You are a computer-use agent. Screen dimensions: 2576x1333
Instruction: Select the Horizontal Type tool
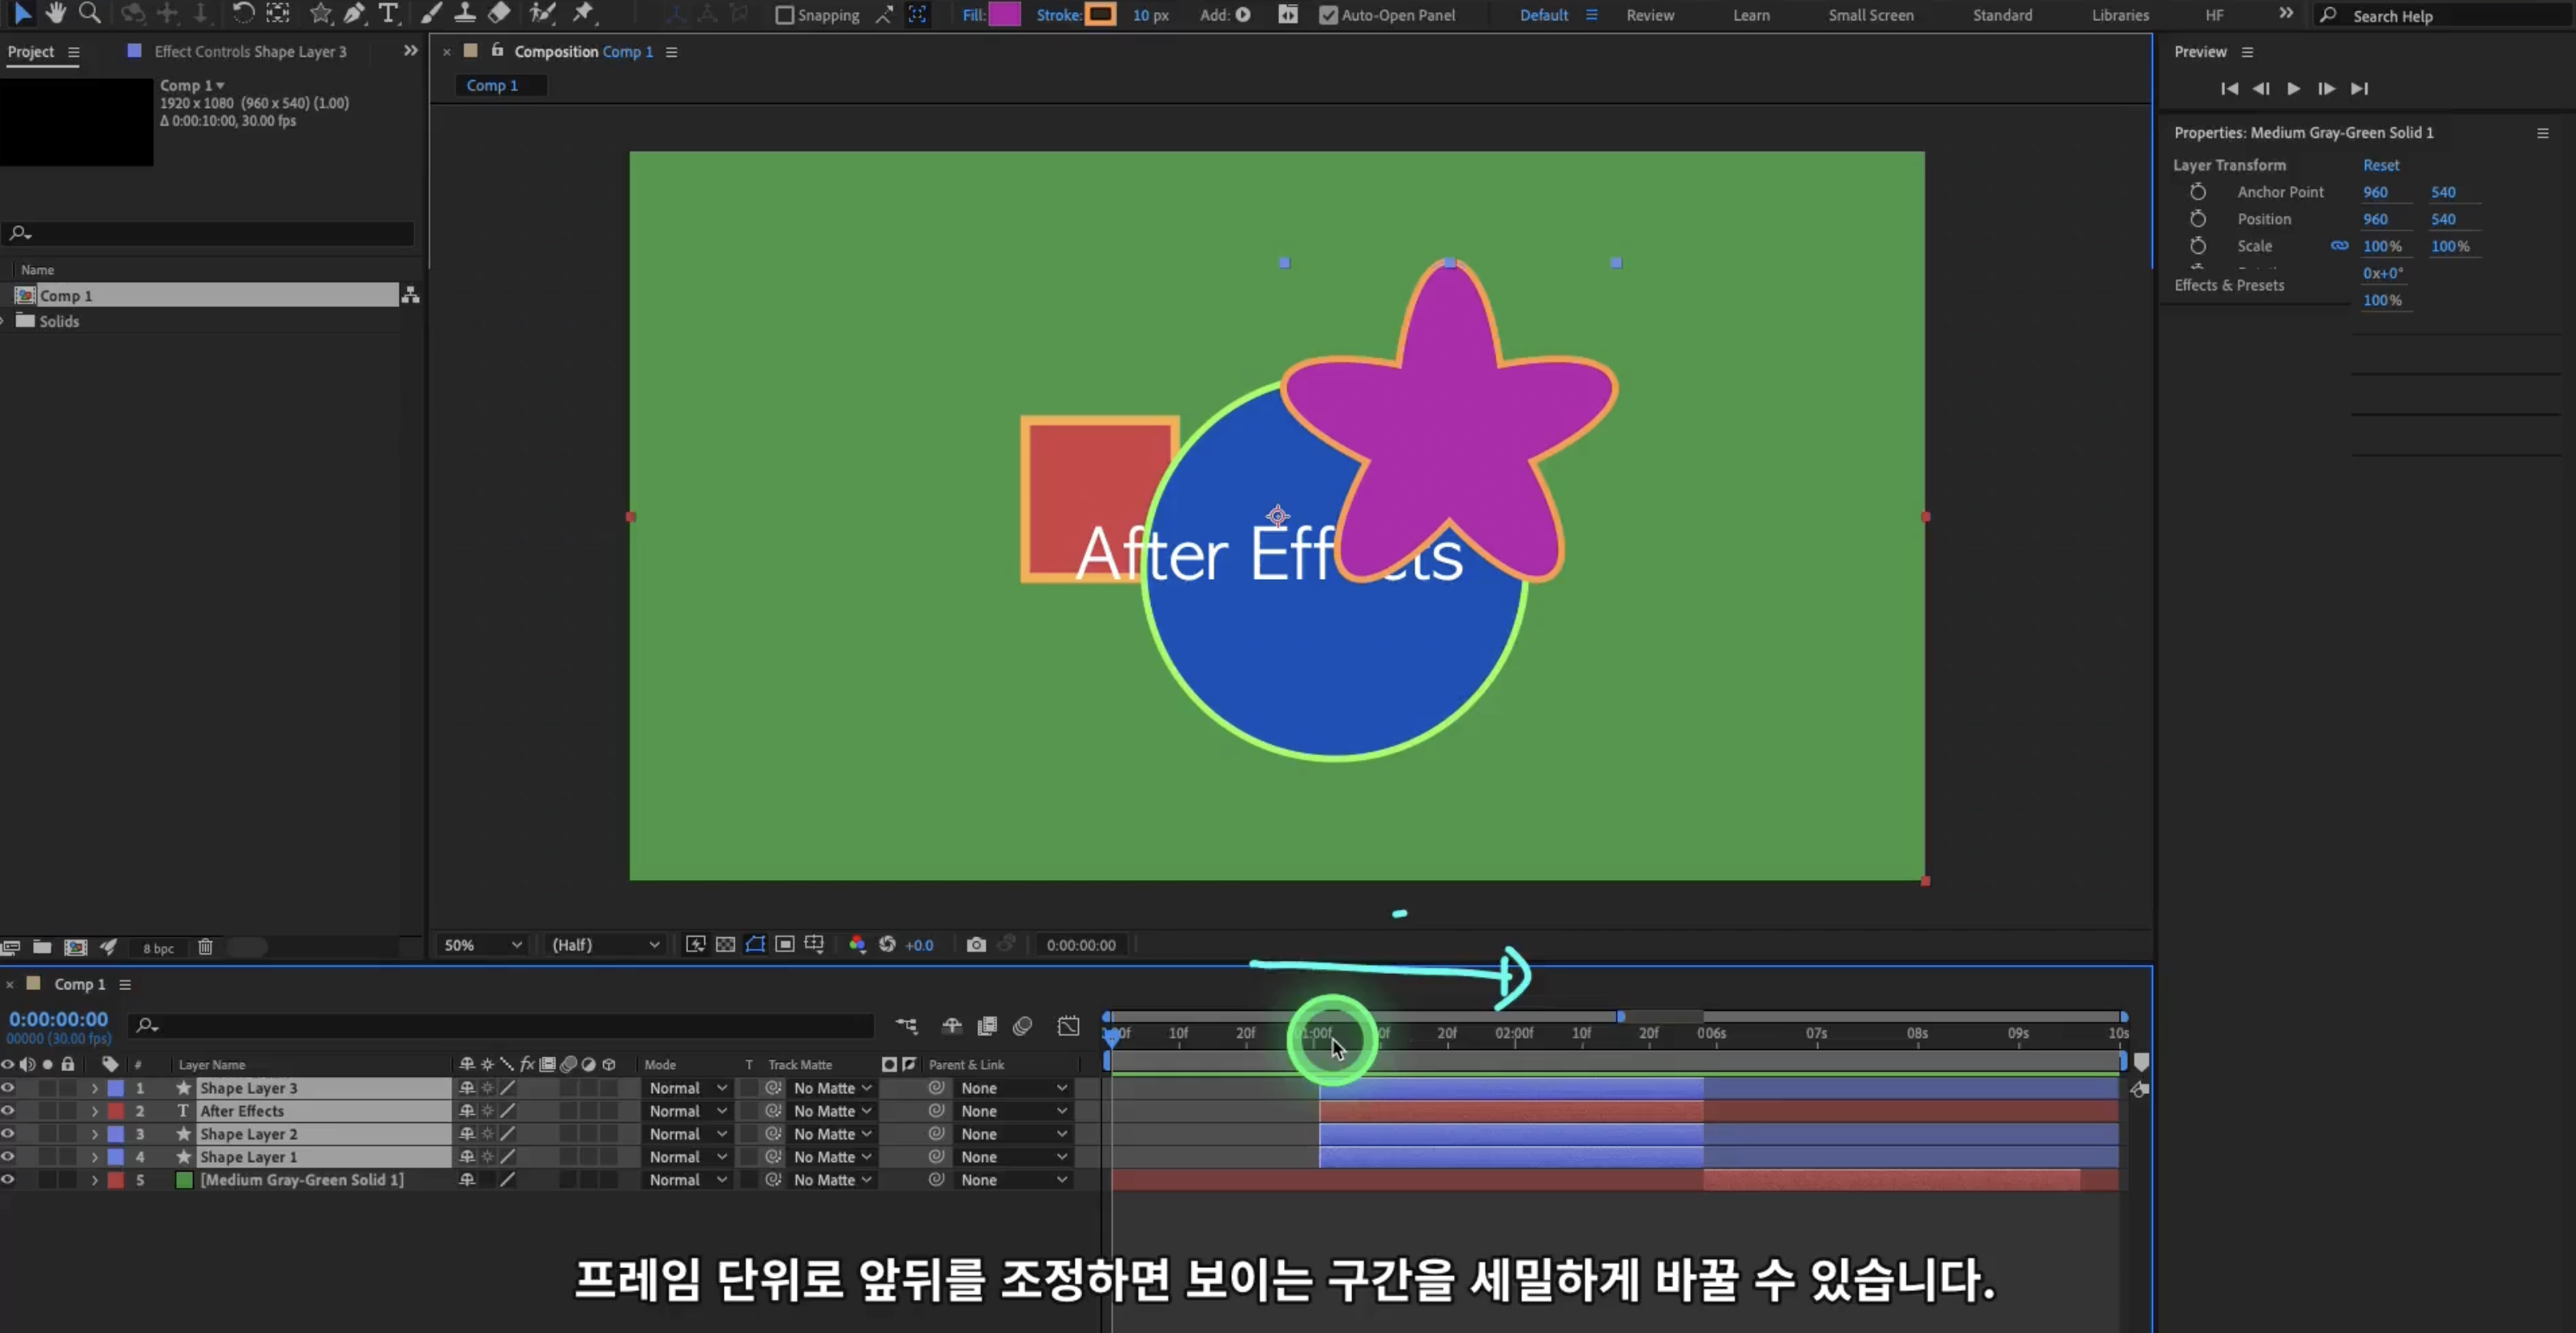388,14
